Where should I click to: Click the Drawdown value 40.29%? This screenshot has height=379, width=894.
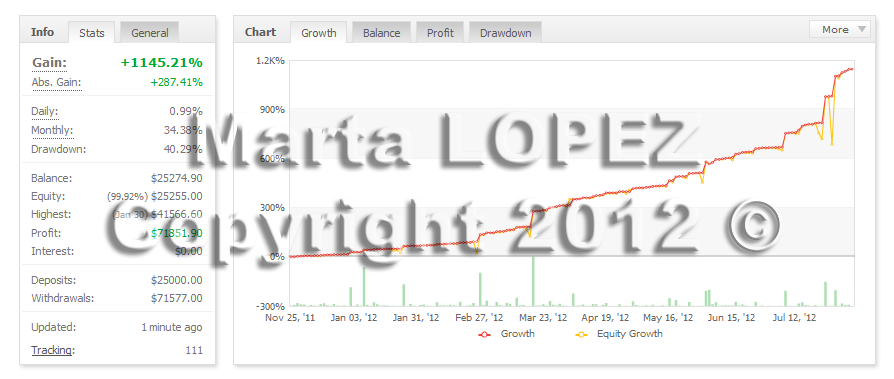click(186, 149)
